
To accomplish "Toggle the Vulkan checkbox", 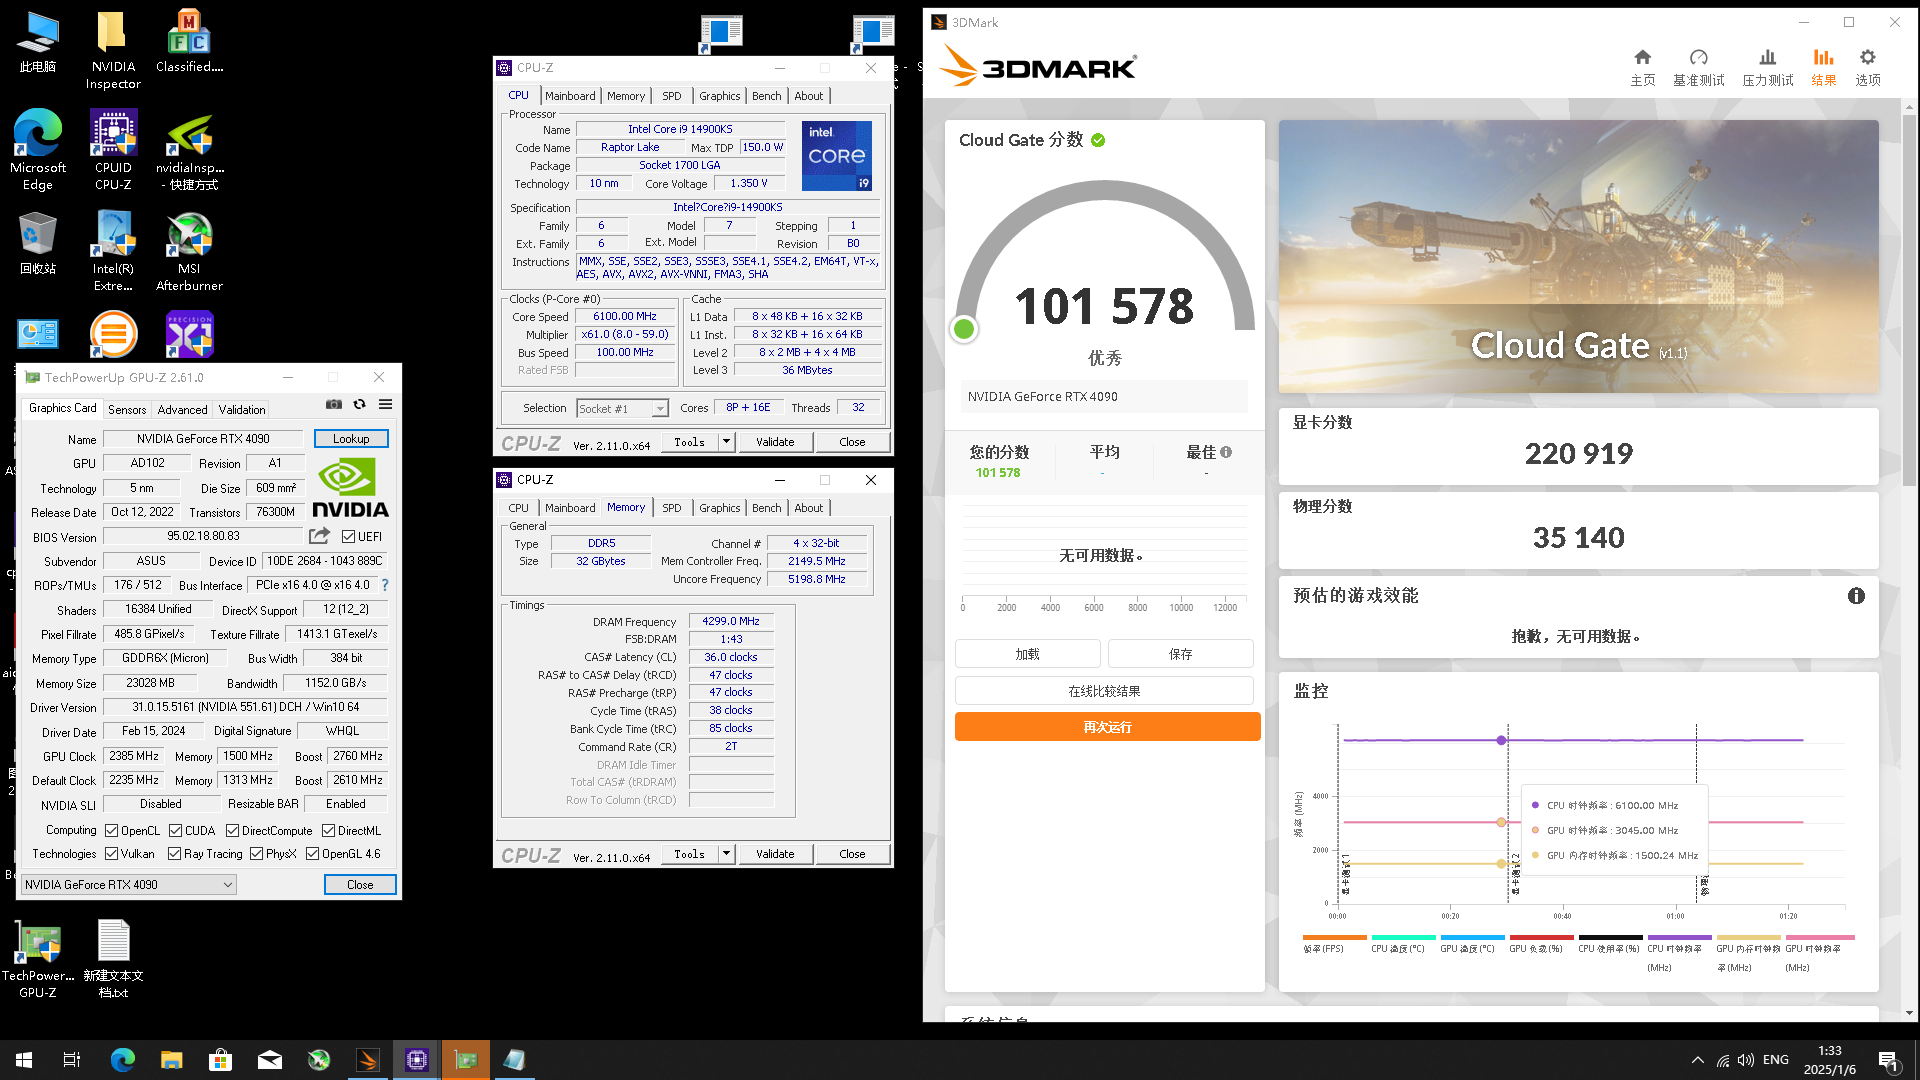I will pos(111,854).
